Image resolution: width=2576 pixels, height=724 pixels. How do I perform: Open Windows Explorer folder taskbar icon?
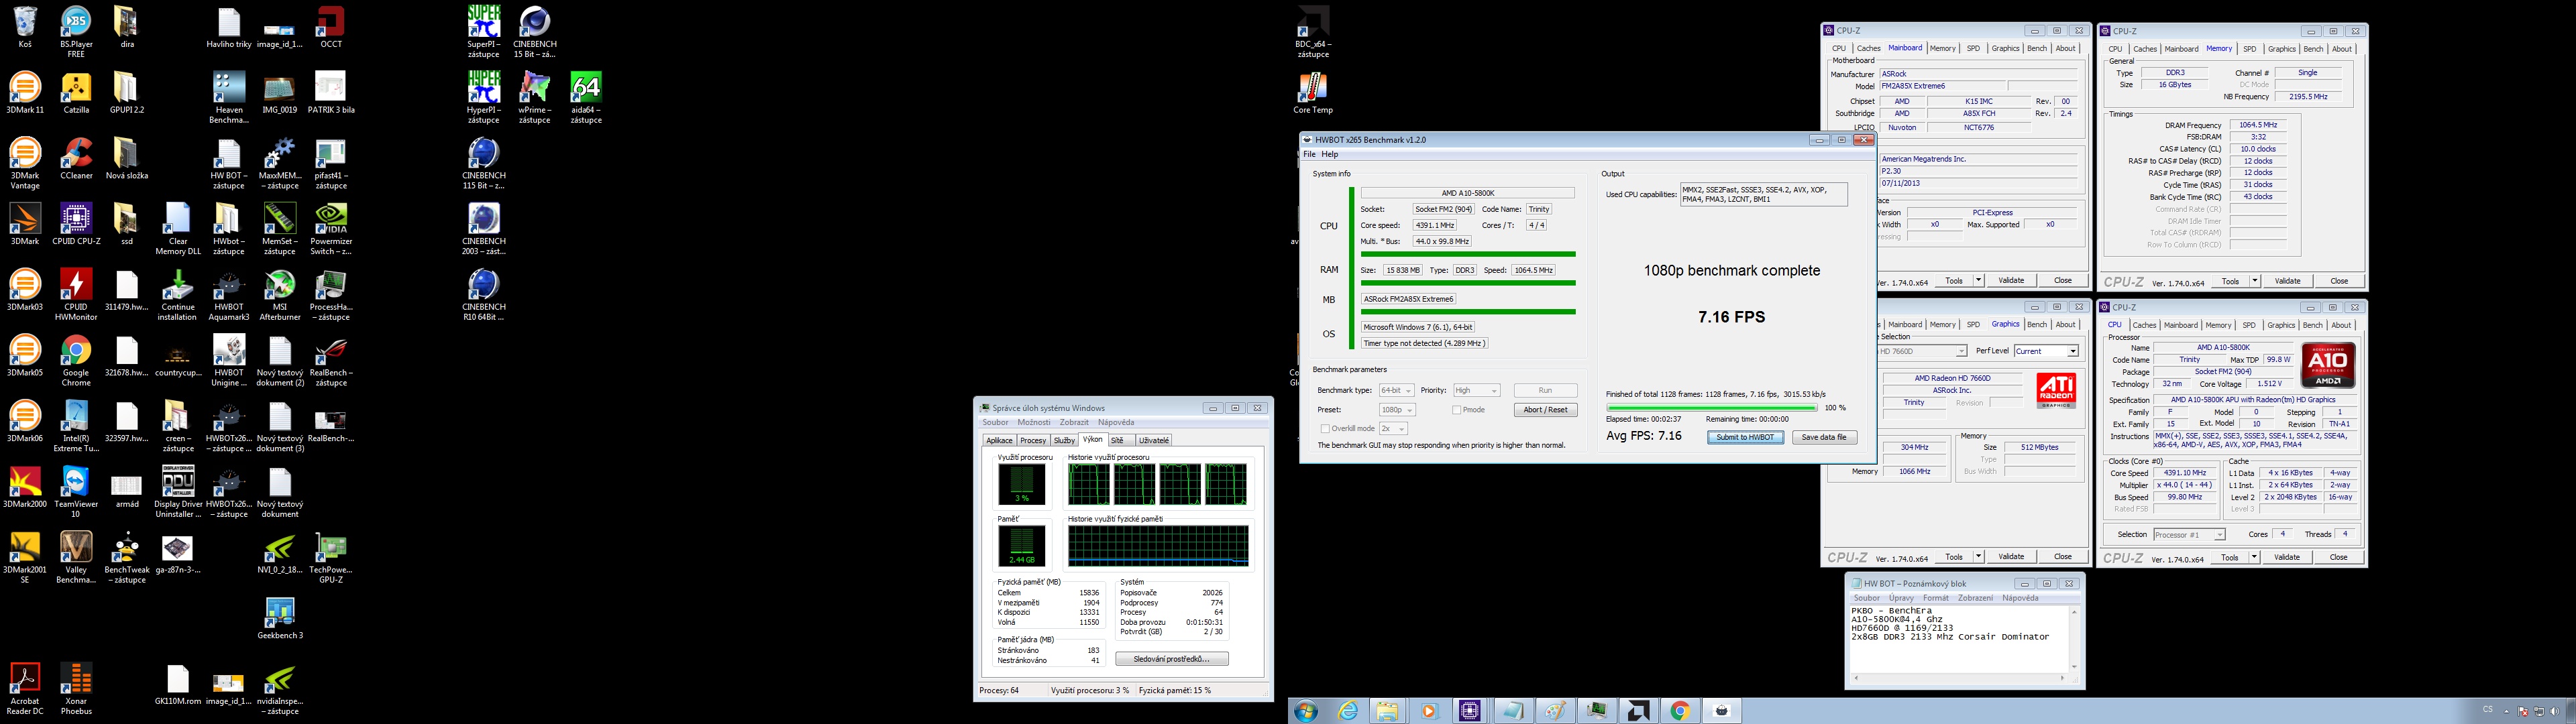[1387, 711]
